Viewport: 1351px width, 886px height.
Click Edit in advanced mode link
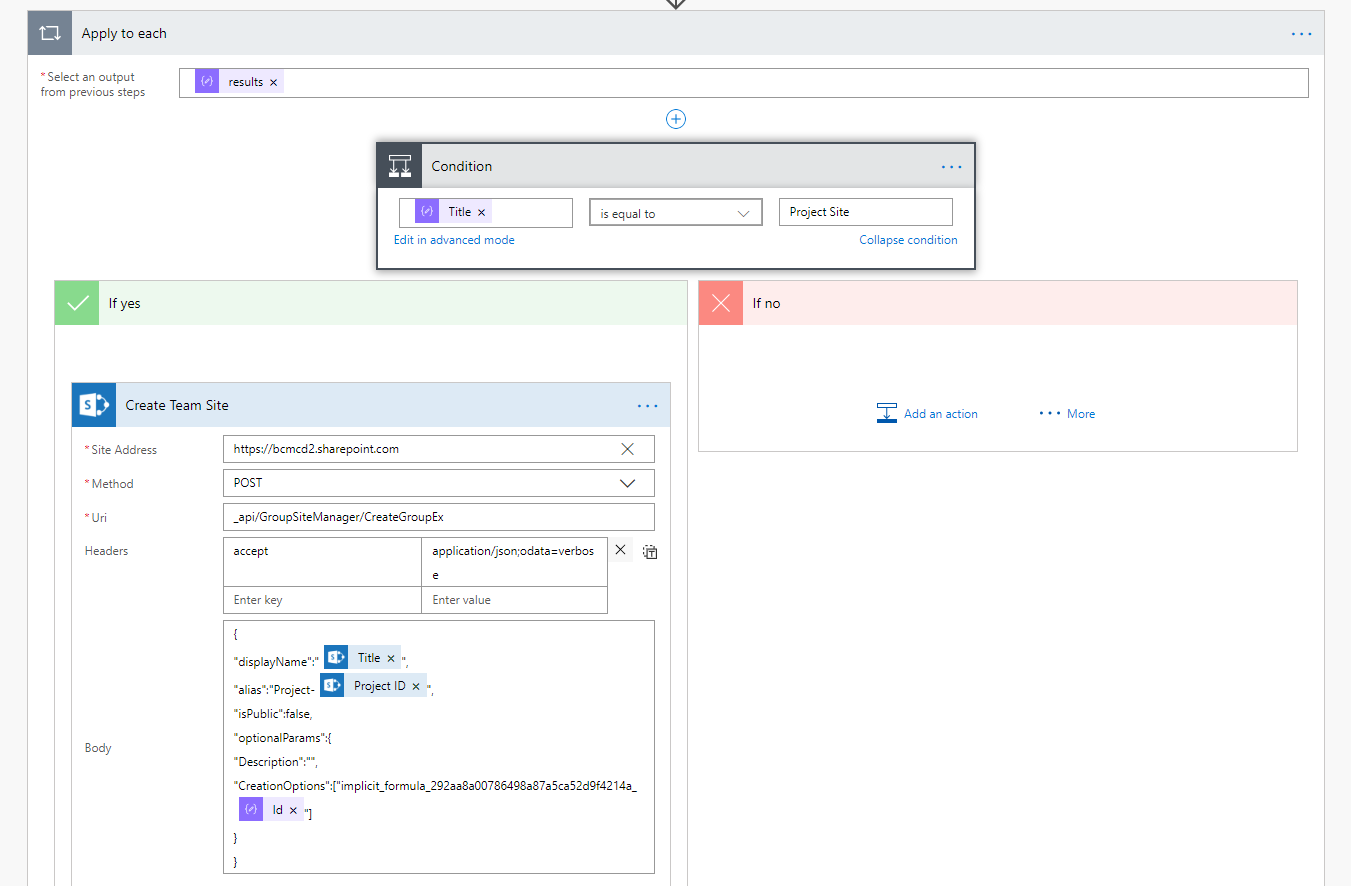(x=454, y=240)
